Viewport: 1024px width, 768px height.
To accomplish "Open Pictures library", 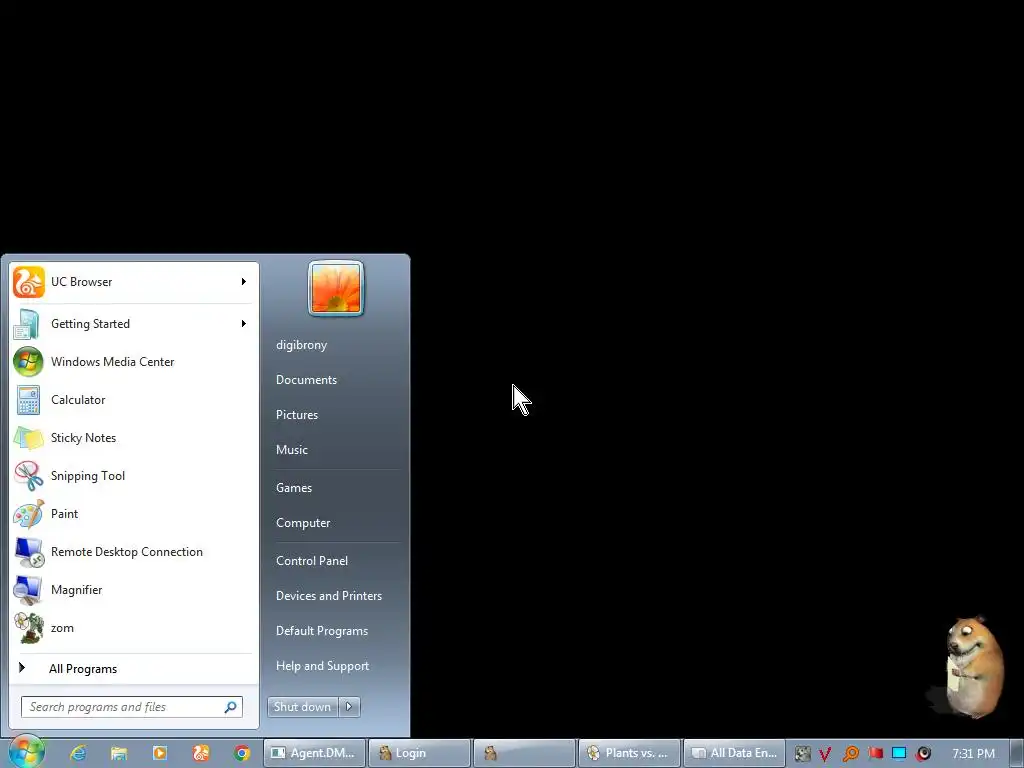I will (x=296, y=415).
